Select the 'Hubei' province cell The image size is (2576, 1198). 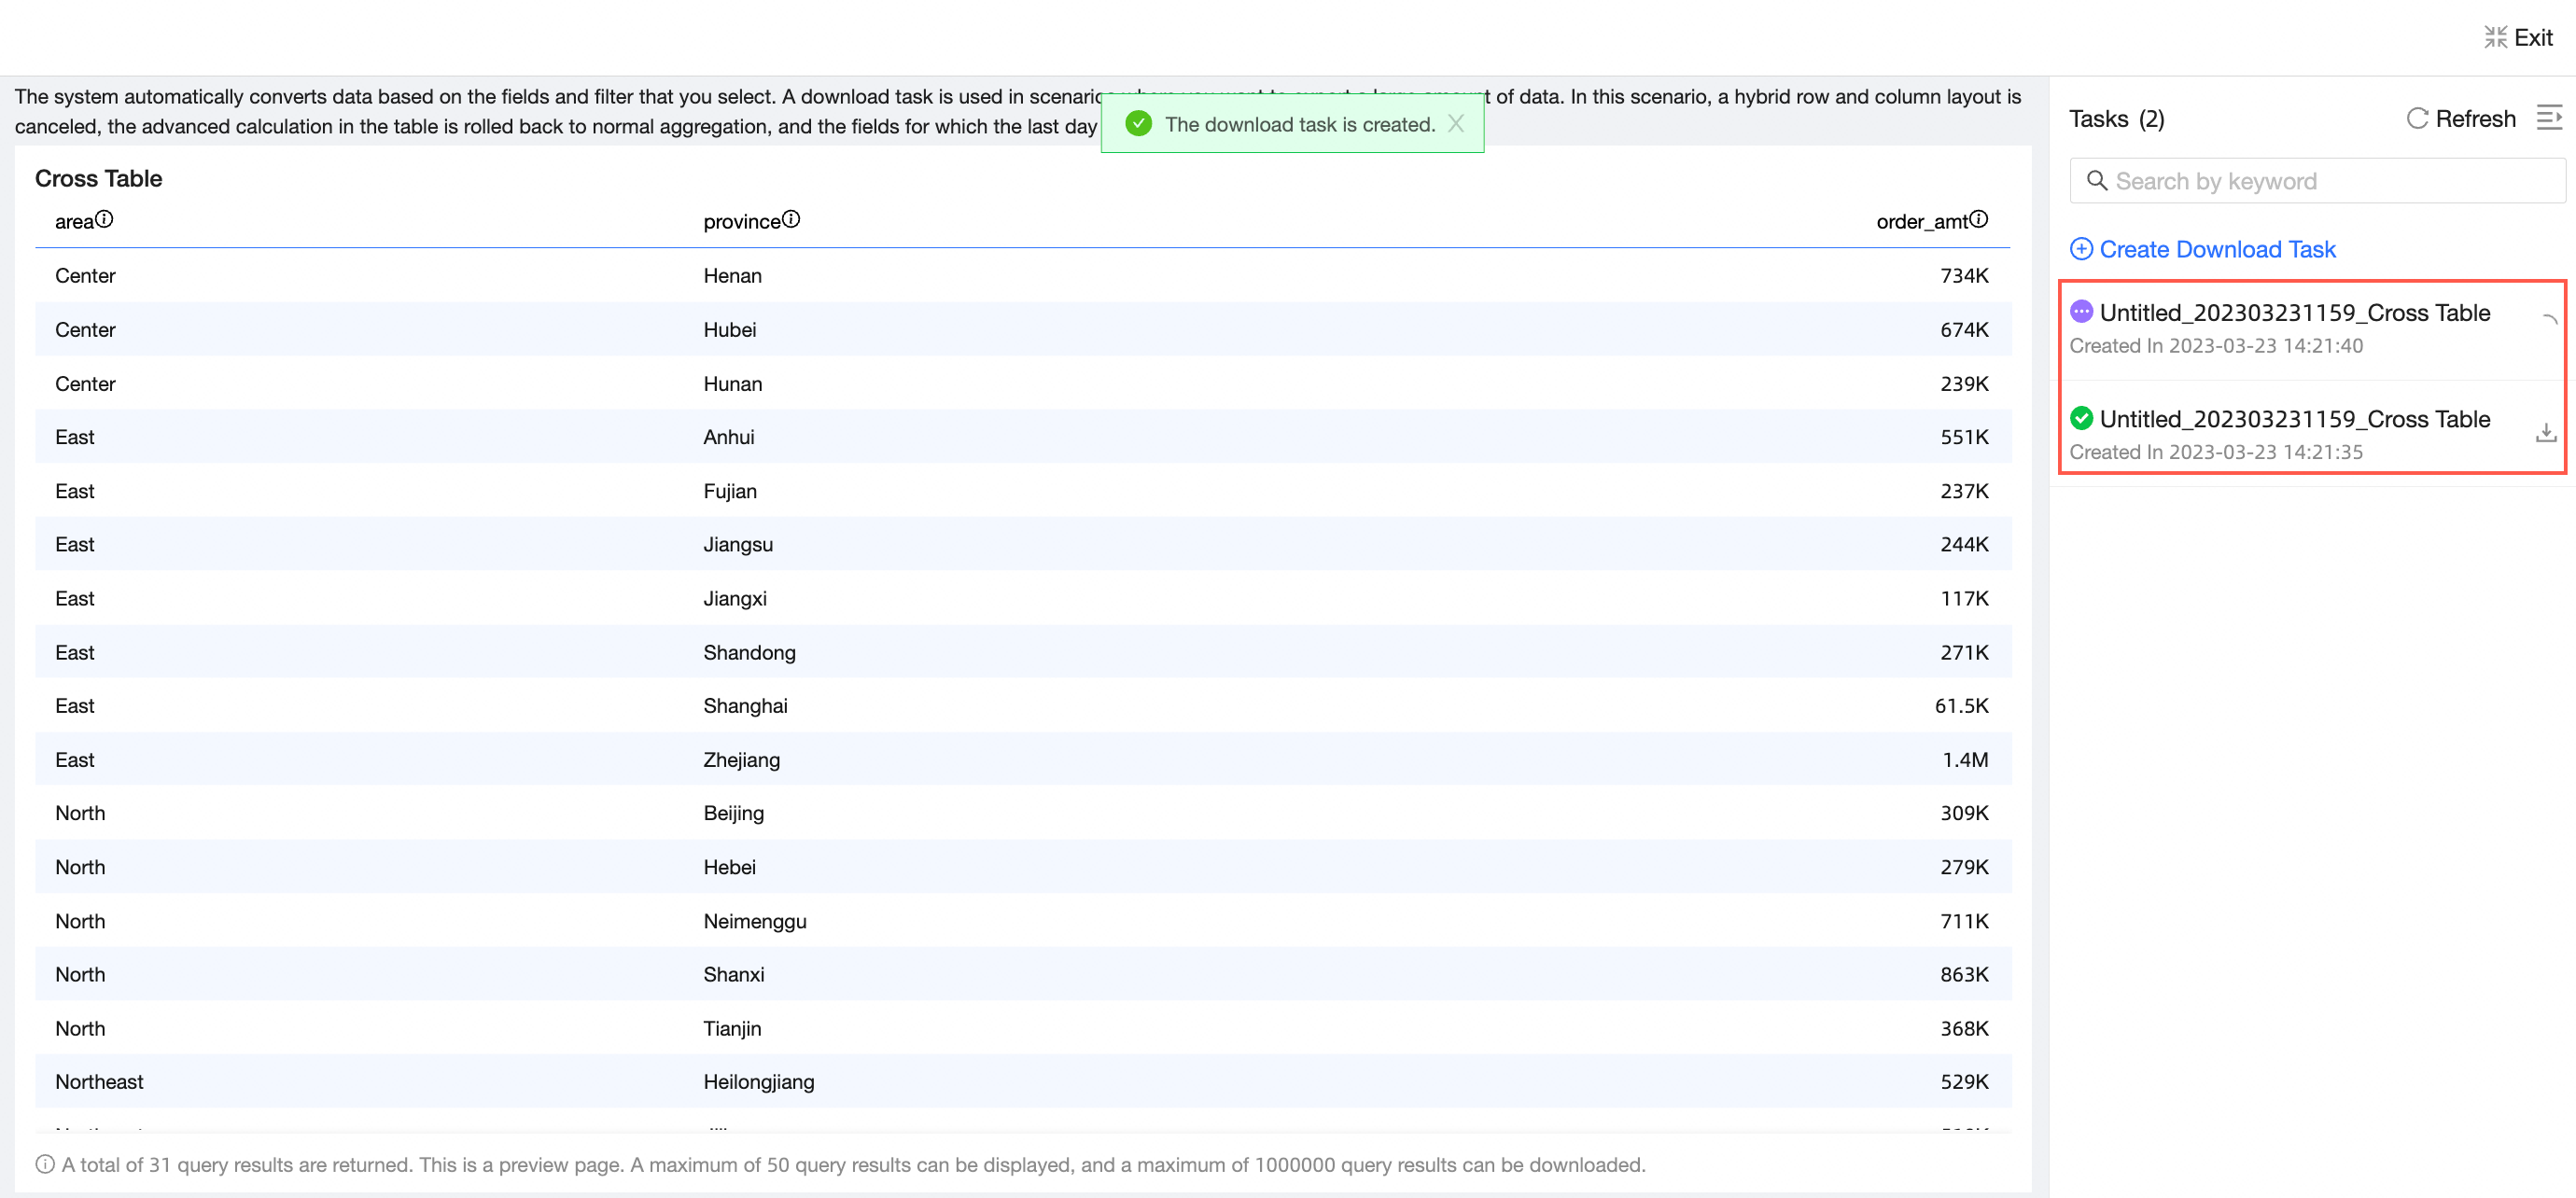point(729,329)
